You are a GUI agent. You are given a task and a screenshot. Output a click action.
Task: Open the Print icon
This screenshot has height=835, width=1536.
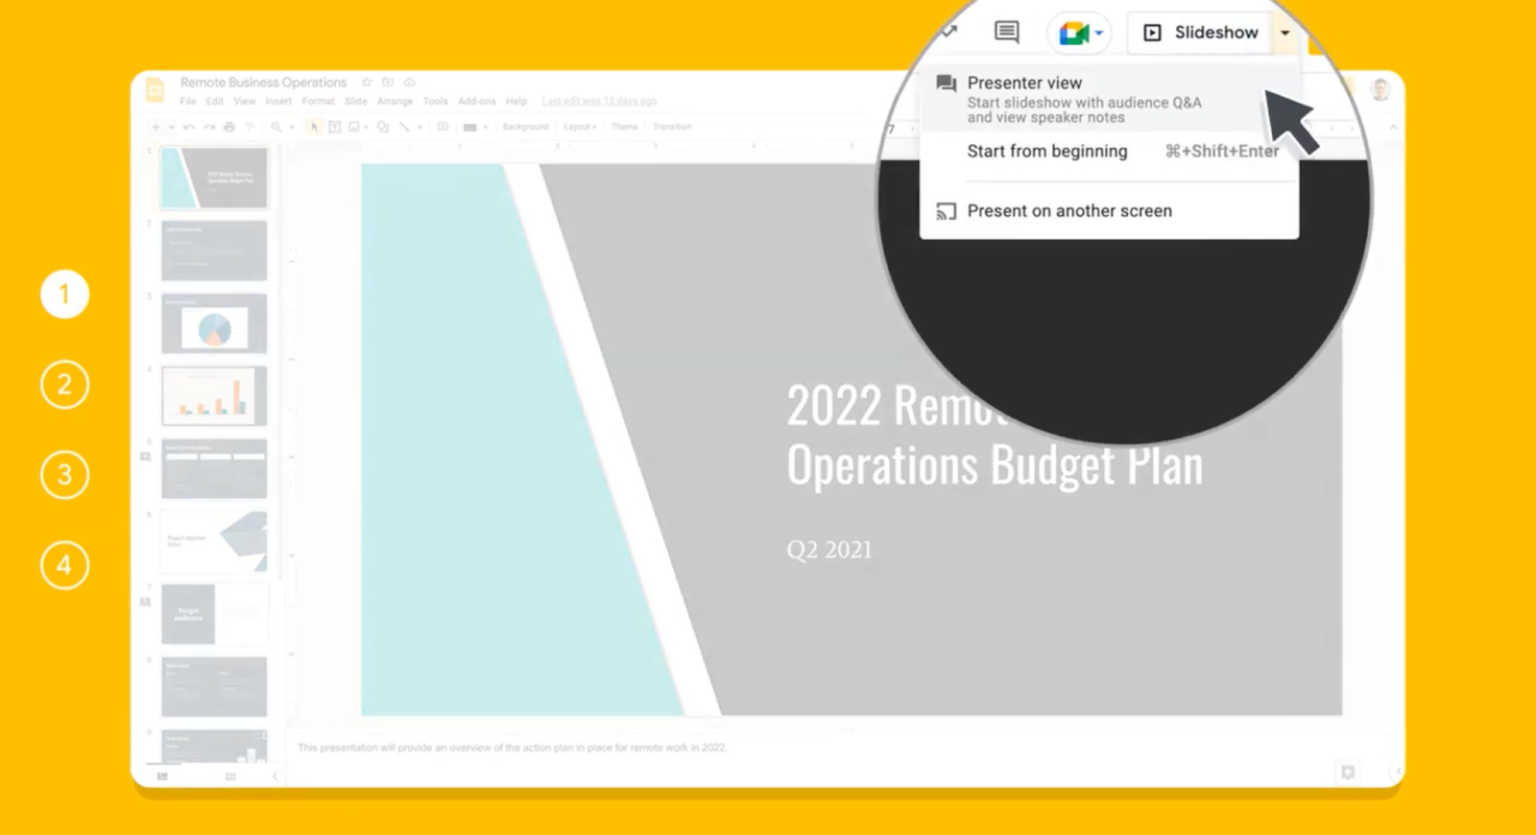point(228,127)
